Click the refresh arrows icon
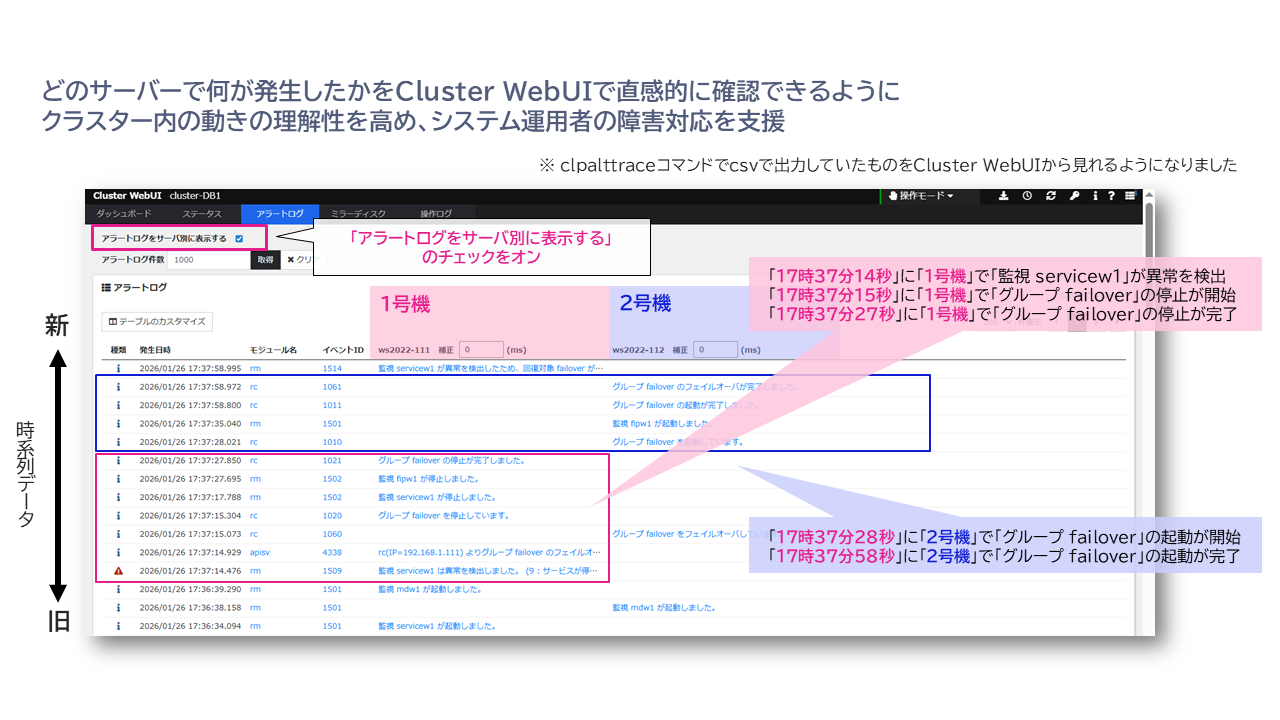1280x720 pixels. click(x=1050, y=196)
